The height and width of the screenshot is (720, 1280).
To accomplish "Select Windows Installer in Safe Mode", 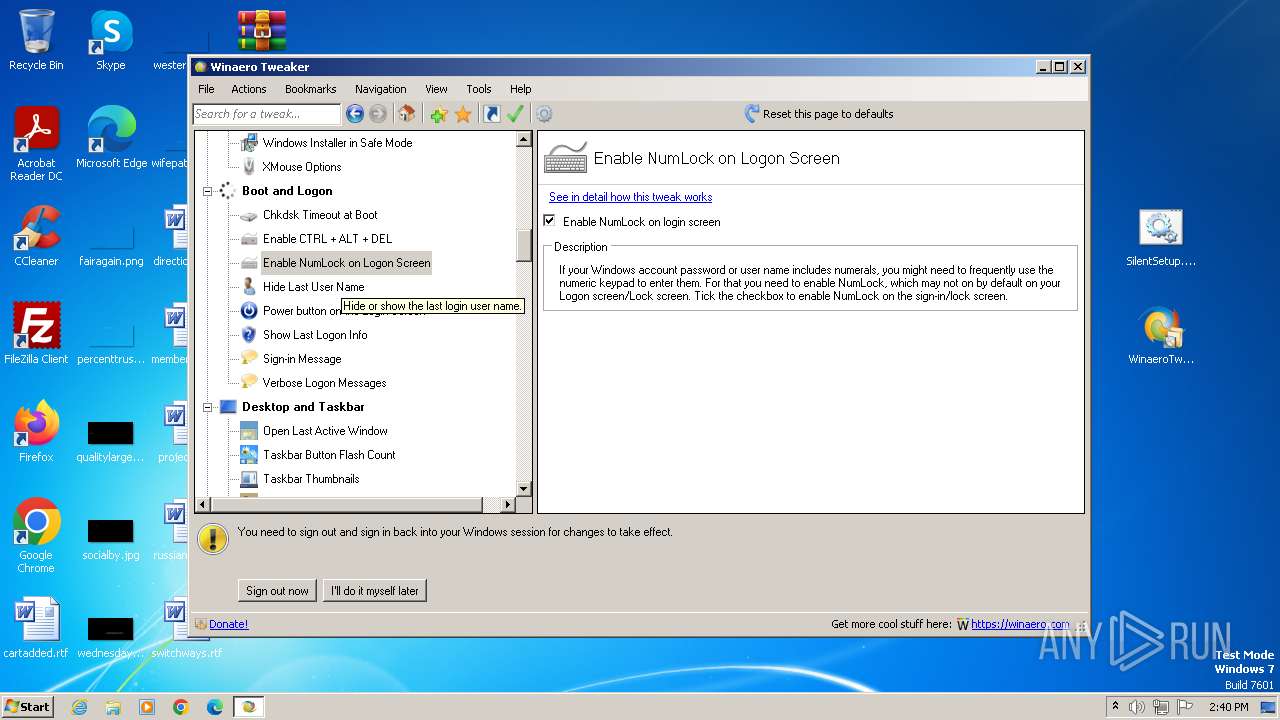I will (x=337, y=143).
